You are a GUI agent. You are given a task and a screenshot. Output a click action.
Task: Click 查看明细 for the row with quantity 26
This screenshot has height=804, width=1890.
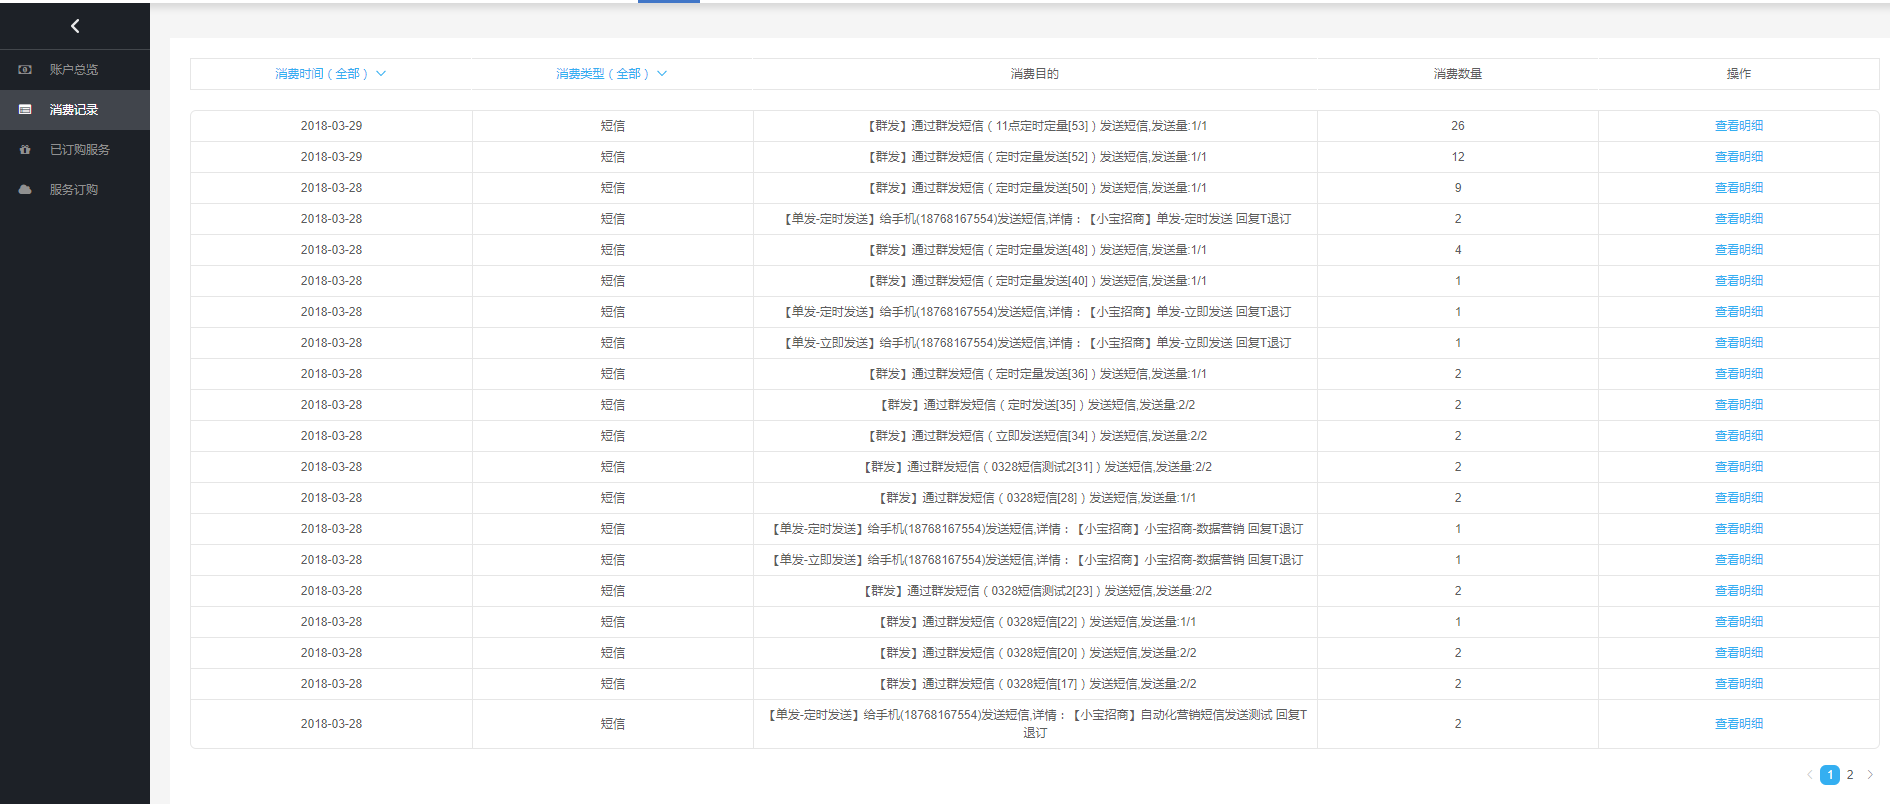(x=1738, y=126)
